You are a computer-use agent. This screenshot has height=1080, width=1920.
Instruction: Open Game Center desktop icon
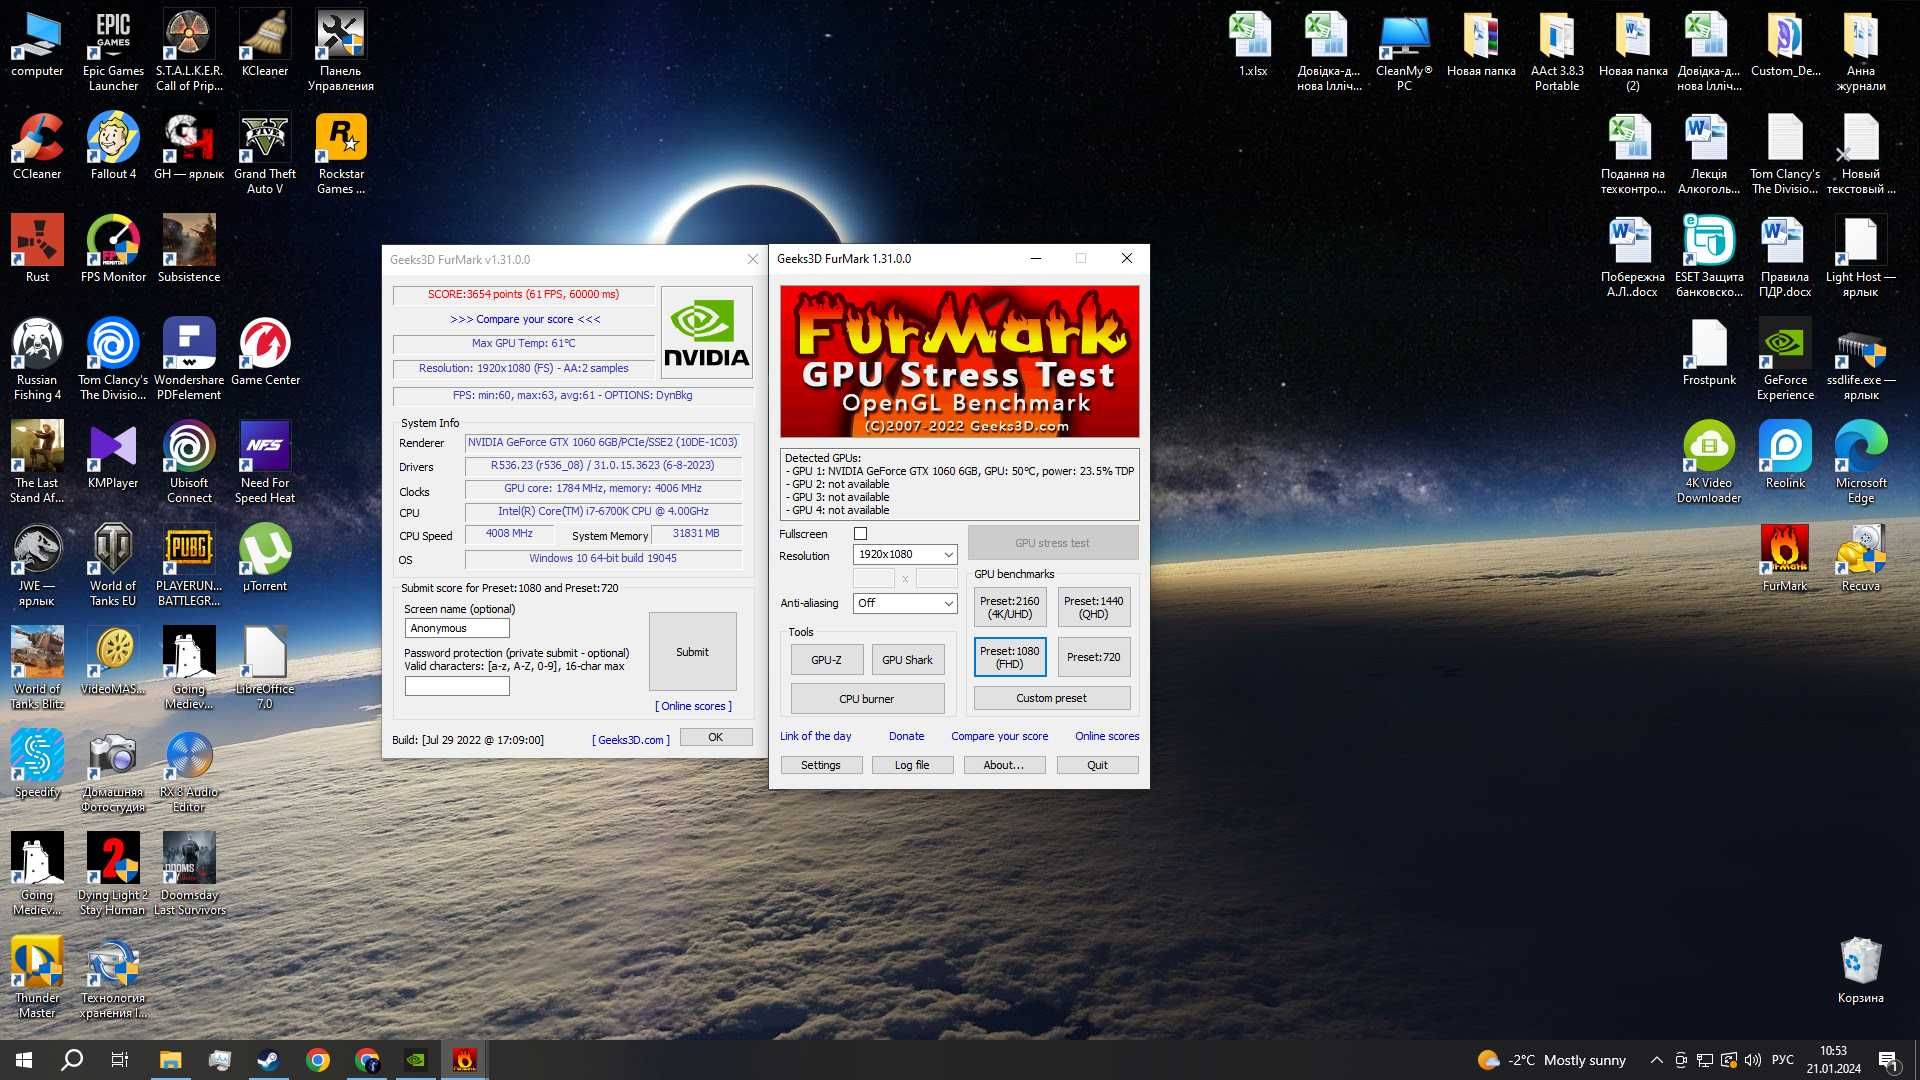(265, 352)
